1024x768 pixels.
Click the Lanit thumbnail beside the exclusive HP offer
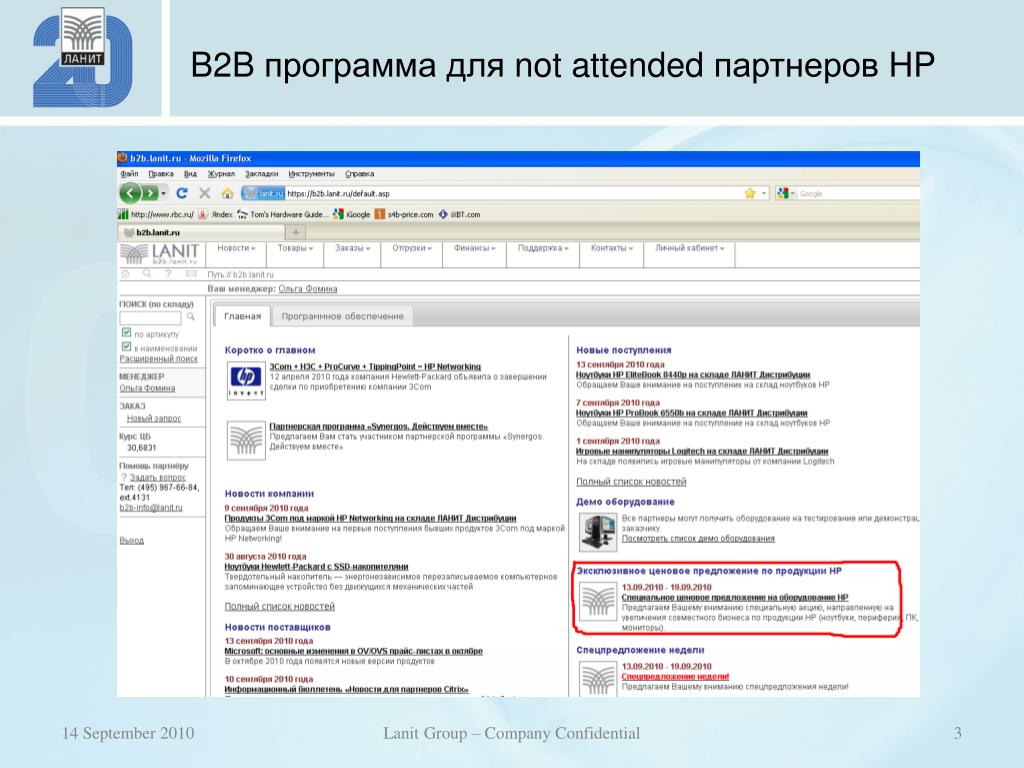point(598,601)
